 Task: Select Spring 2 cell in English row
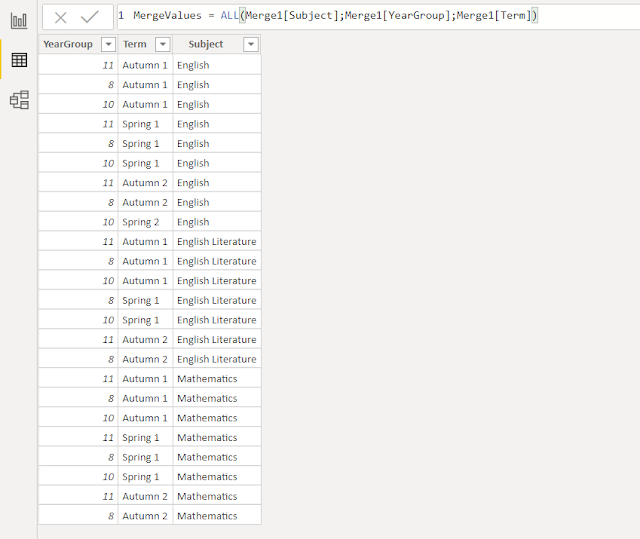point(145,222)
